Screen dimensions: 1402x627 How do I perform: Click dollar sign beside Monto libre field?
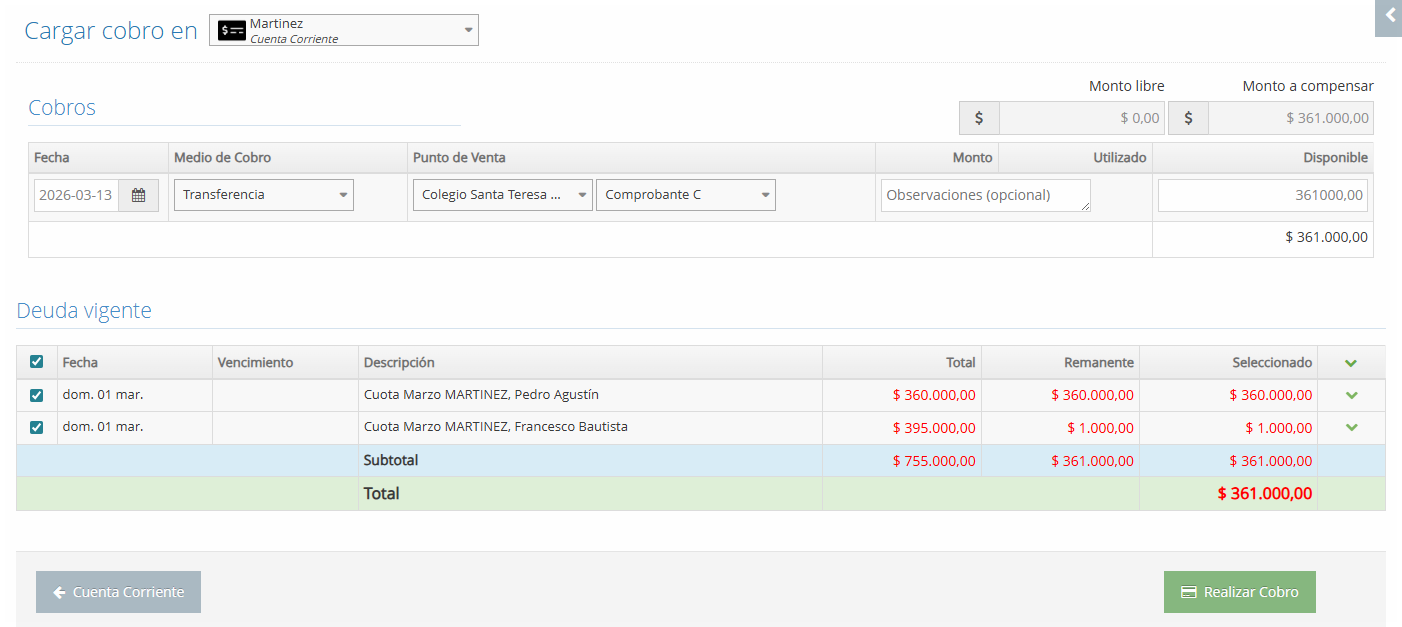tap(979, 118)
